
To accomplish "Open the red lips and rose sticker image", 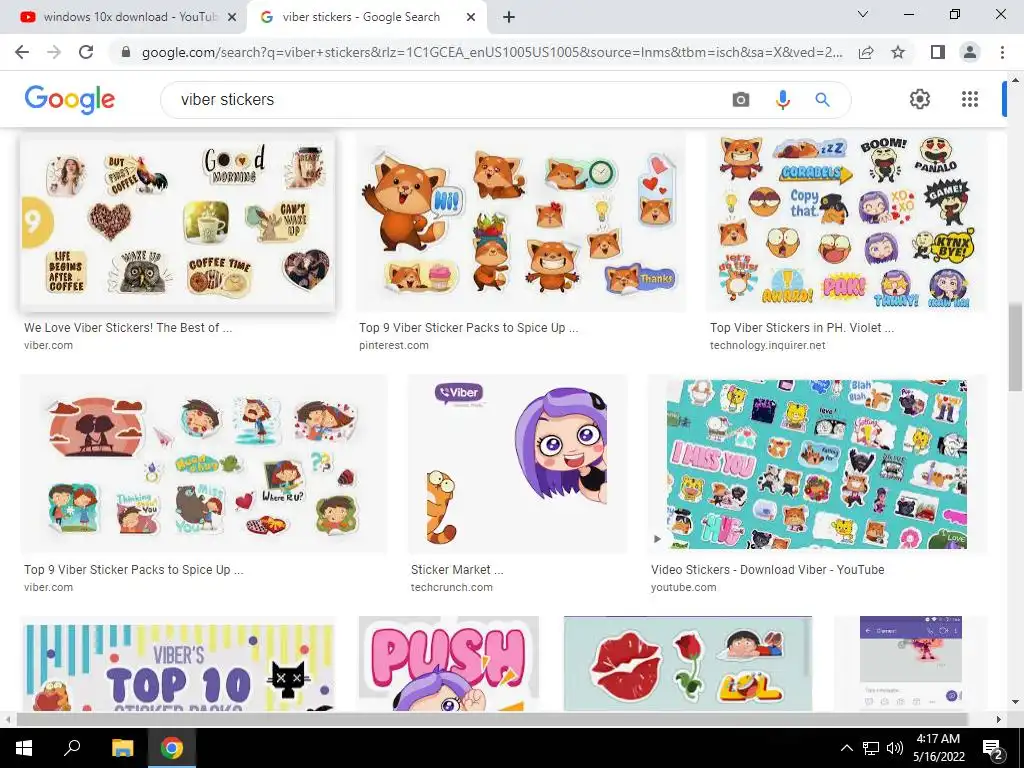I will point(688,664).
